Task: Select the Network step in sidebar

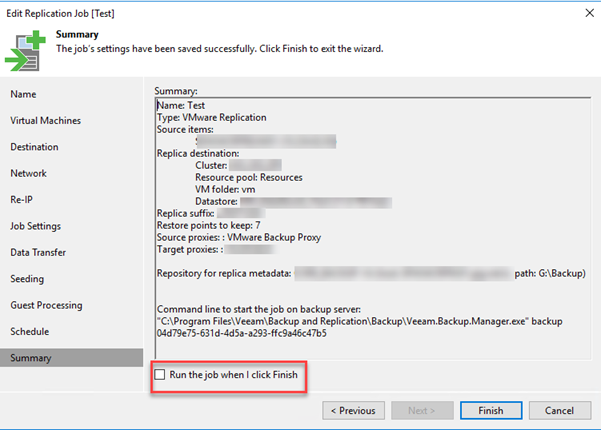Action: click(x=28, y=174)
